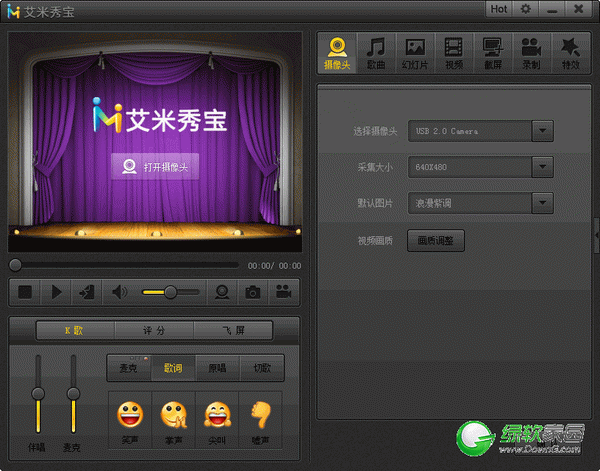The width and height of the screenshot is (600, 471).
Task: Mute audio with the speaker icon
Action: tap(119, 292)
